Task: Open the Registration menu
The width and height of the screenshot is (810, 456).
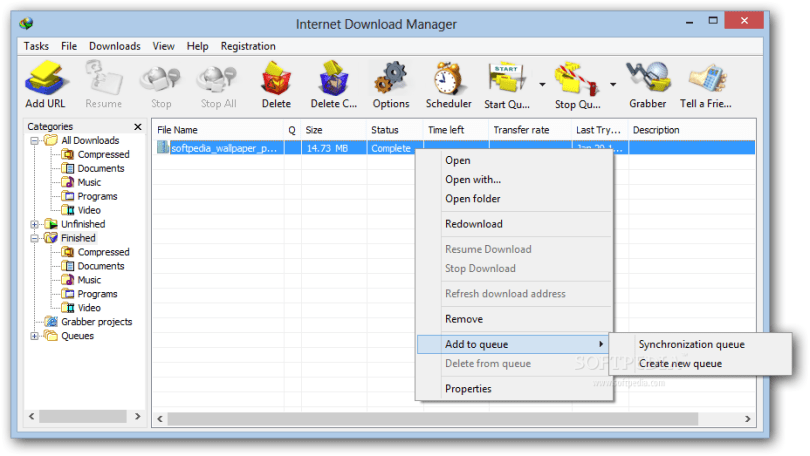Action: point(248,46)
